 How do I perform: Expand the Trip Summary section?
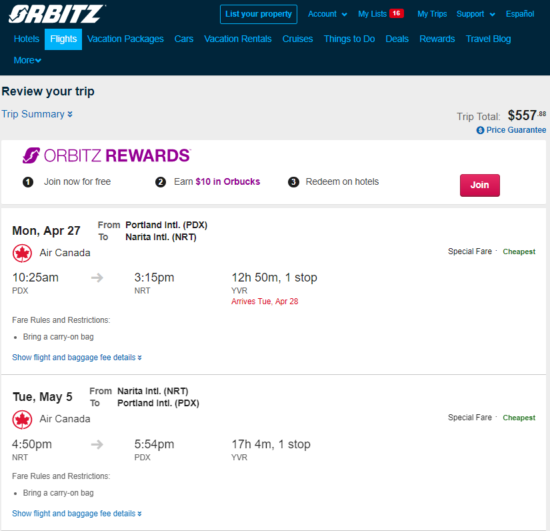point(37,114)
